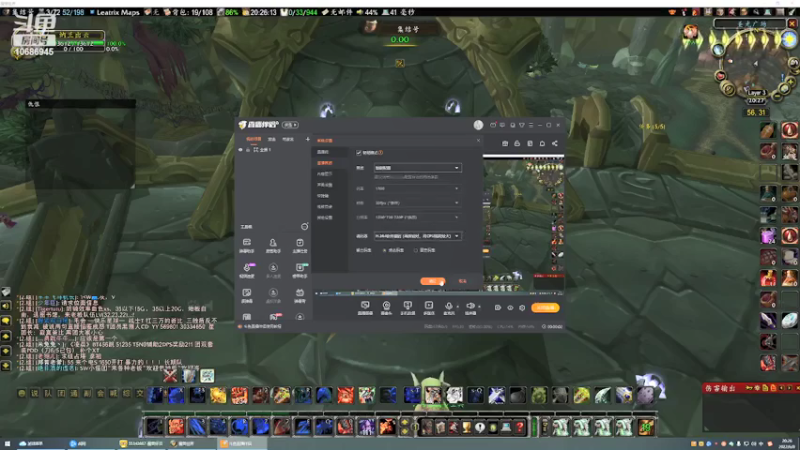Click the stream preview thumbnail

click(523, 224)
